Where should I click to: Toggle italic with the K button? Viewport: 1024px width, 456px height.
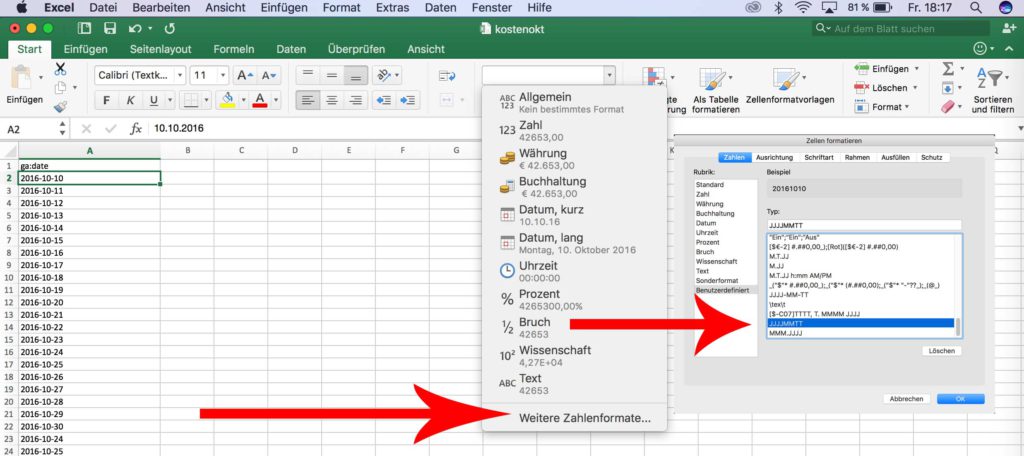coord(130,100)
